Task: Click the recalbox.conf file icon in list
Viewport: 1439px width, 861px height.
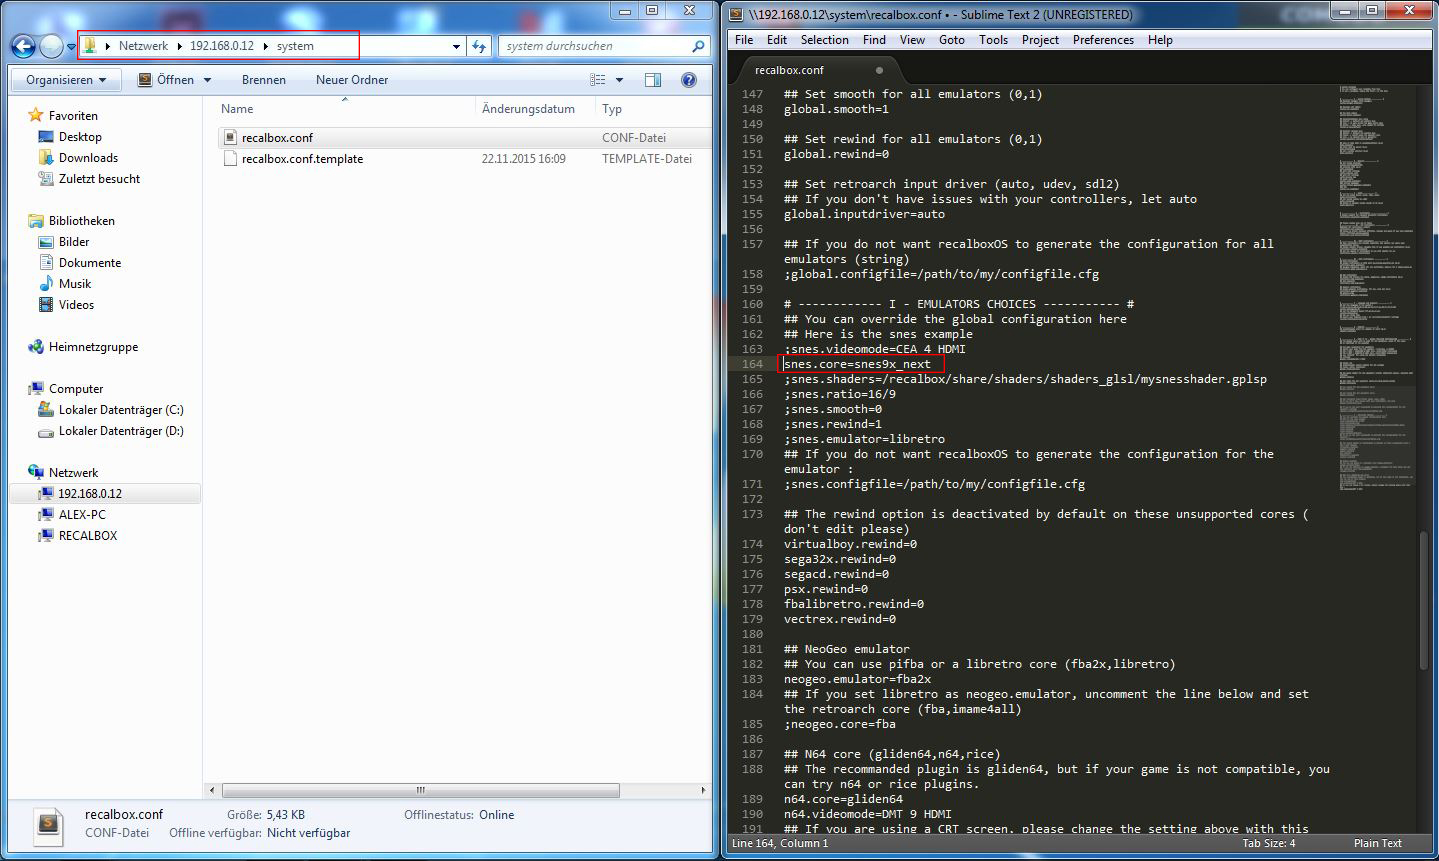Action: coord(229,138)
